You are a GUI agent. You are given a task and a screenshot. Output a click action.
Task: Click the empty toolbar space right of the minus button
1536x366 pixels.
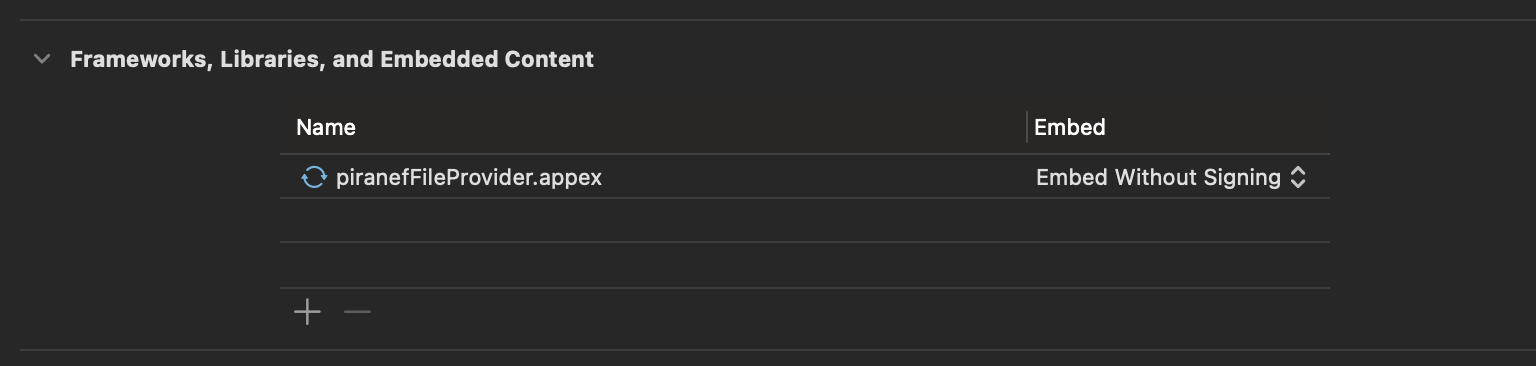click(x=850, y=312)
